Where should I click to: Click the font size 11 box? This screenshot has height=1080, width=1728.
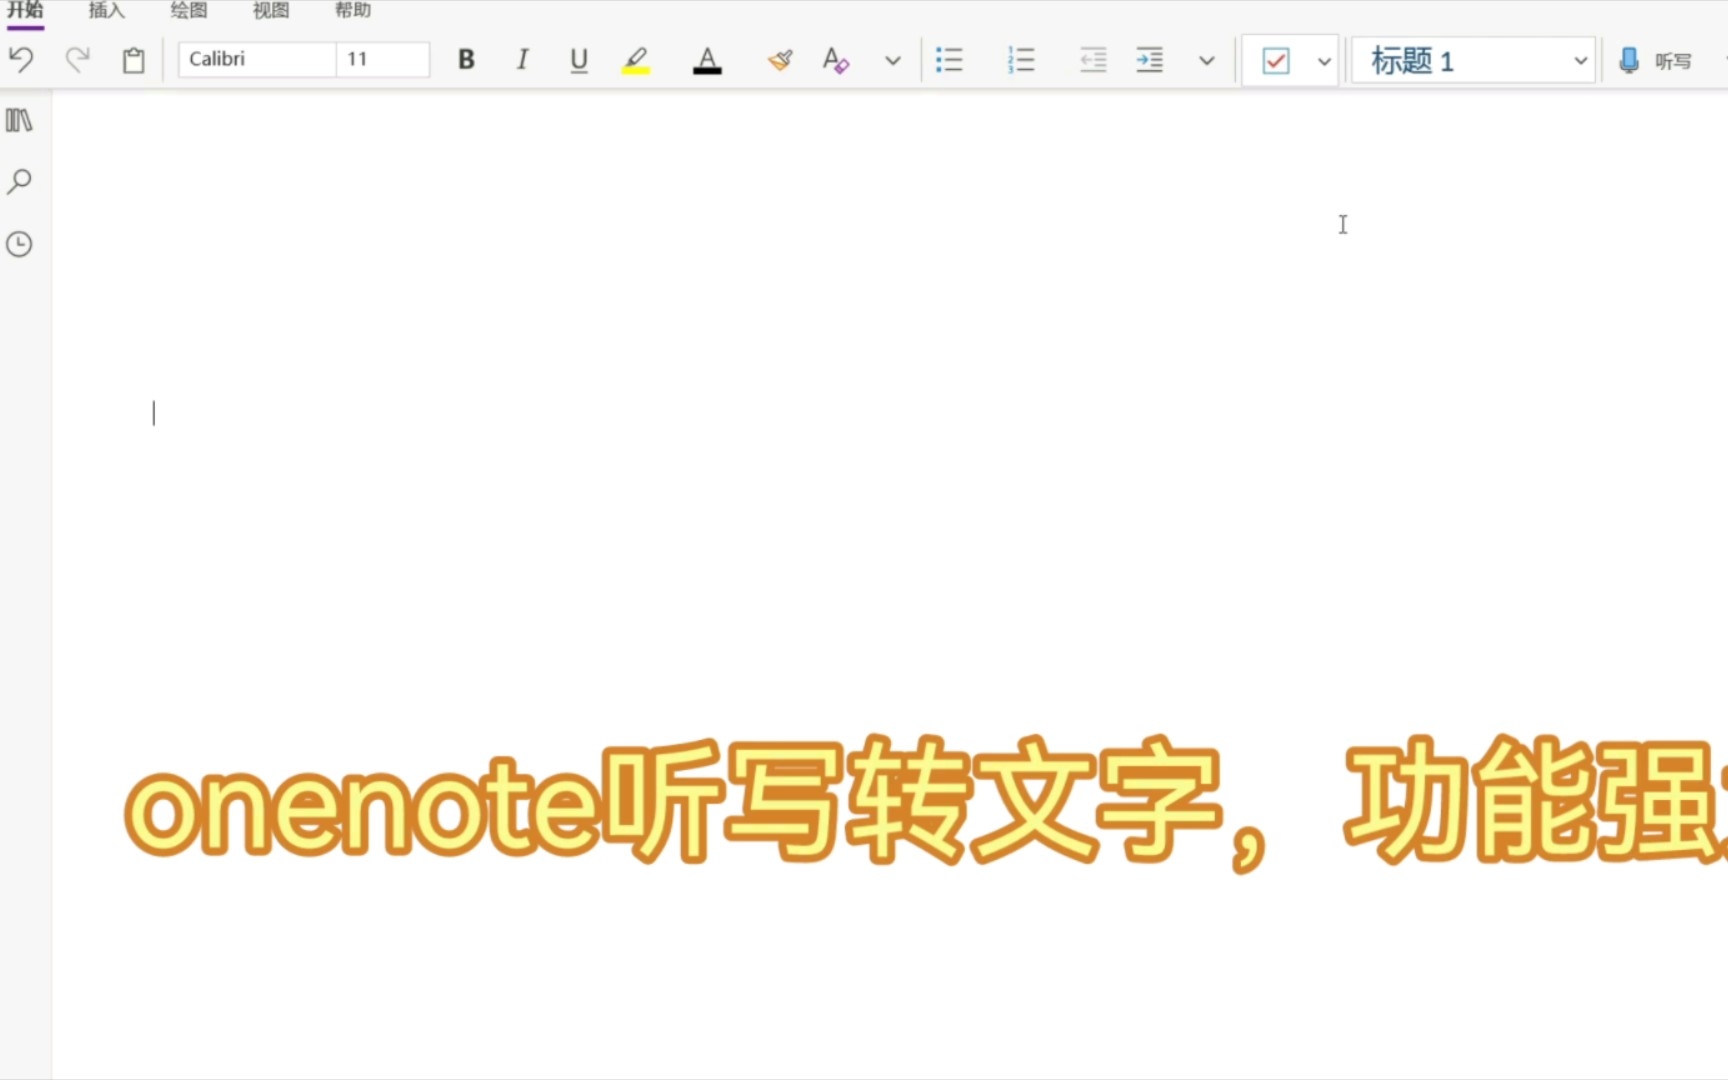pyautogui.click(x=383, y=59)
